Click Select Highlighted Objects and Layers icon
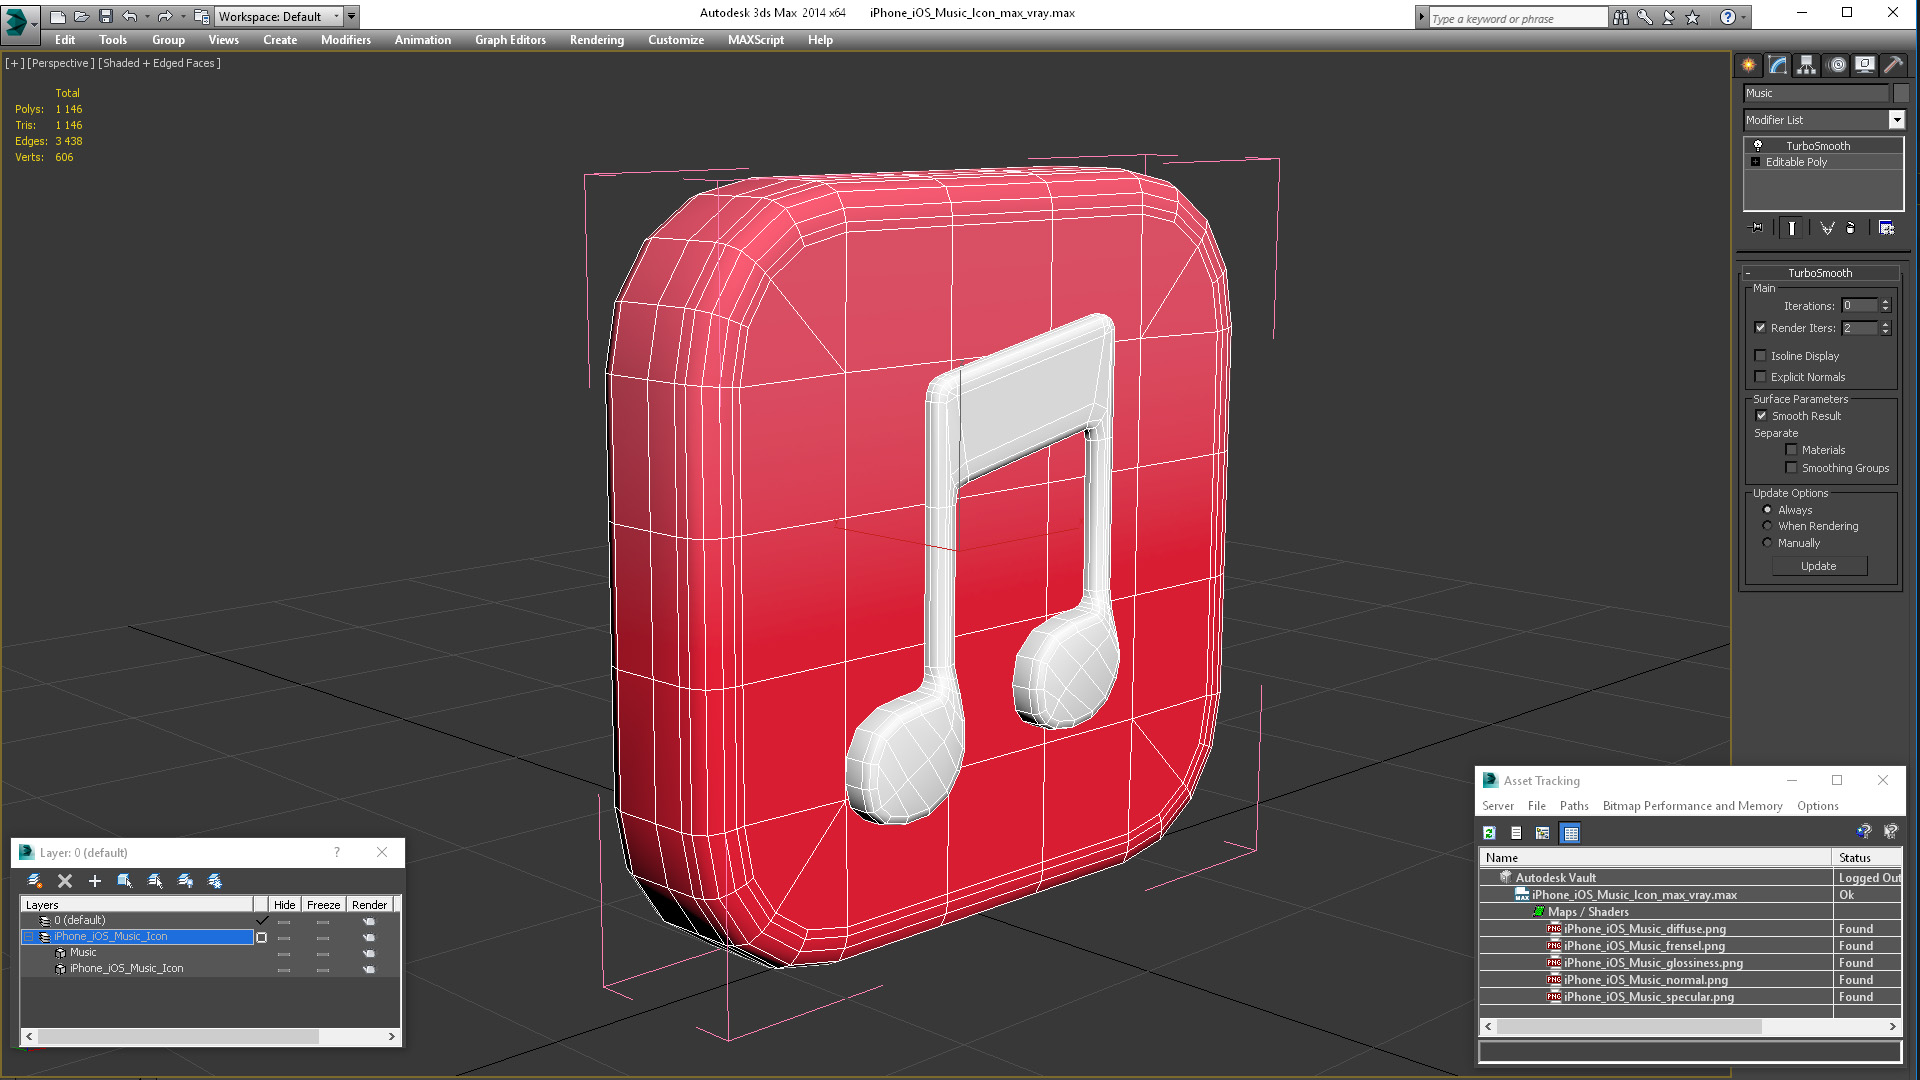The width and height of the screenshot is (1920, 1080). (x=125, y=881)
